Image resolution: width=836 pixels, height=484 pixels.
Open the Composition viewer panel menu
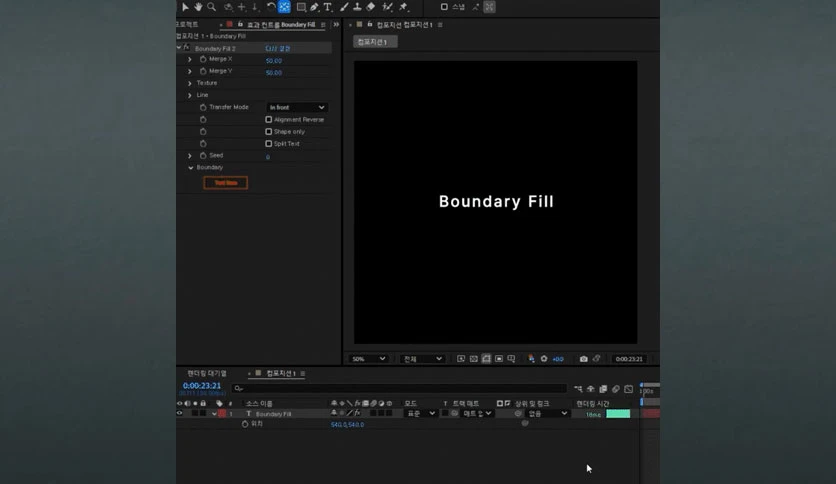pos(440,25)
